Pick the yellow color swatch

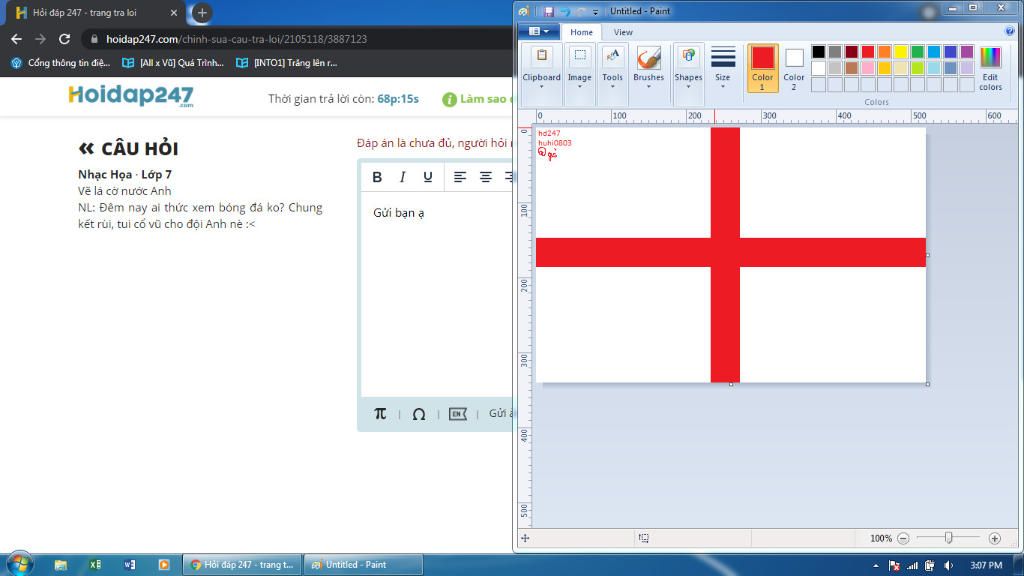coord(901,52)
